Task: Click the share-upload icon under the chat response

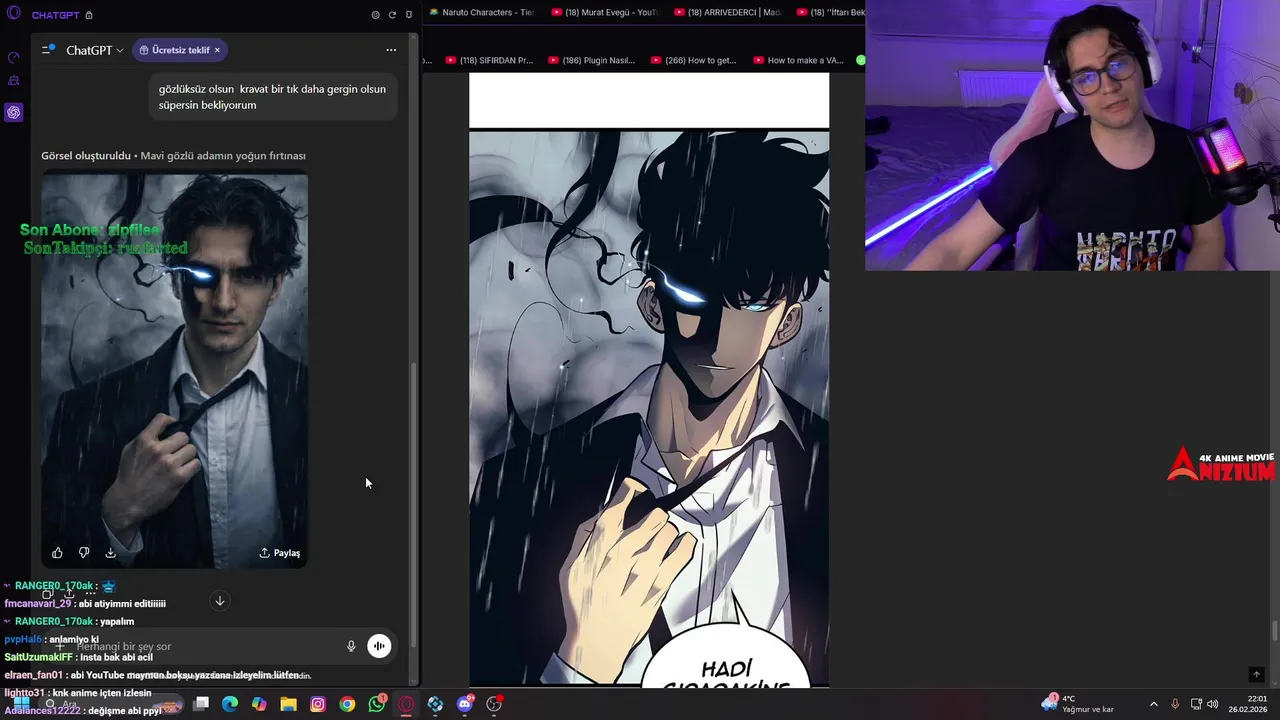Action: [69, 594]
